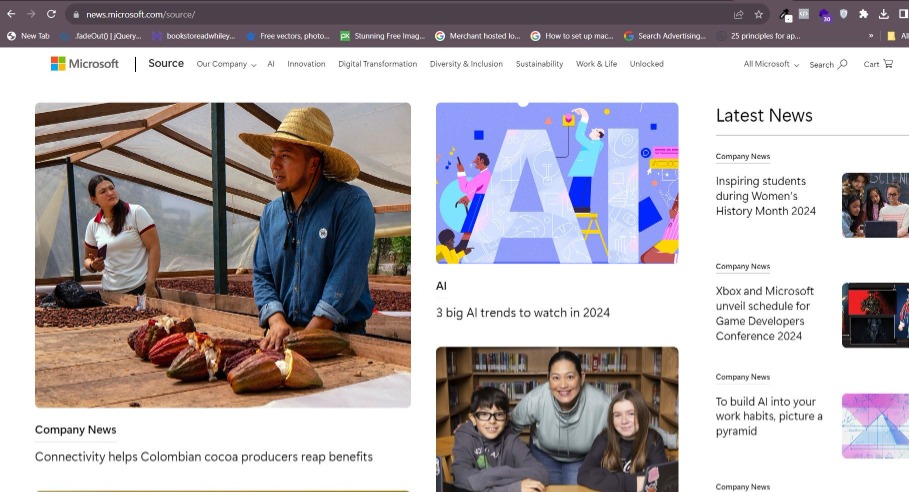
Task: Bookmark this page with the star icon
Action: point(759,14)
